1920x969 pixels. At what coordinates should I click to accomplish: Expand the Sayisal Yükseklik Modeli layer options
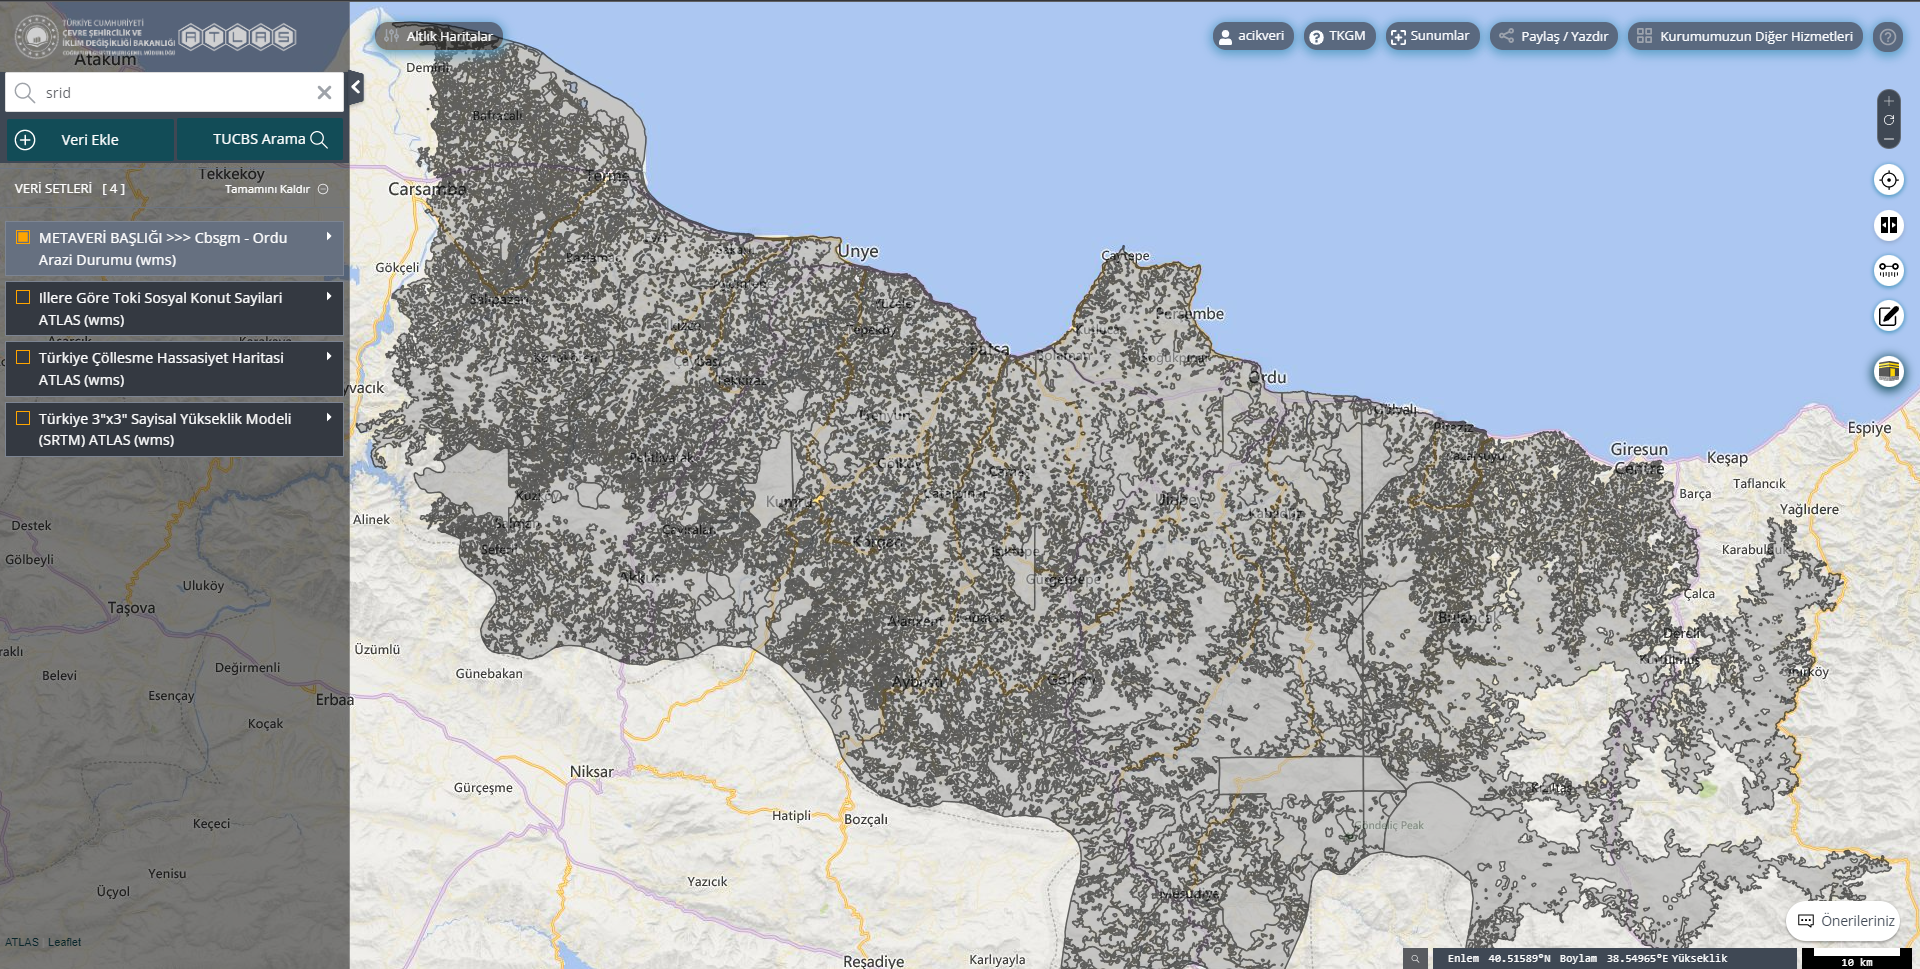[328, 418]
